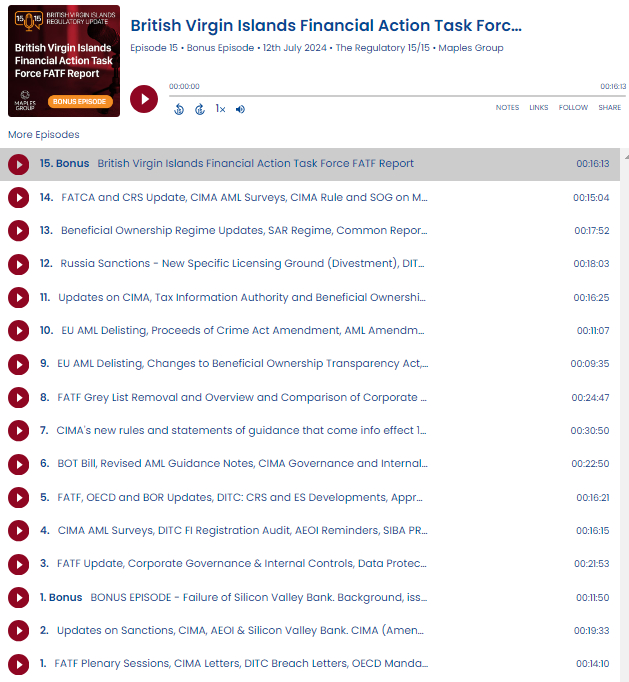Click the rewind skip-back icon
The height and width of the screenshot is (682, 629).
[179, 109]
